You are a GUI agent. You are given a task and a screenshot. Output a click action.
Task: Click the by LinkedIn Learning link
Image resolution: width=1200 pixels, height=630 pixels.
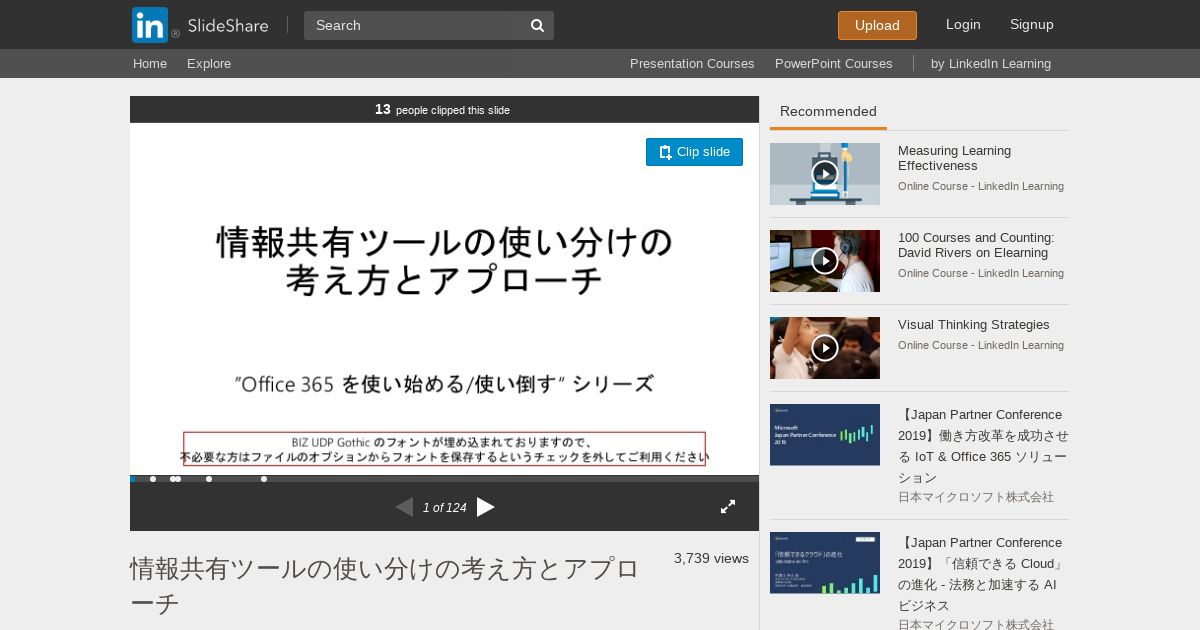[x=991, y=63]
